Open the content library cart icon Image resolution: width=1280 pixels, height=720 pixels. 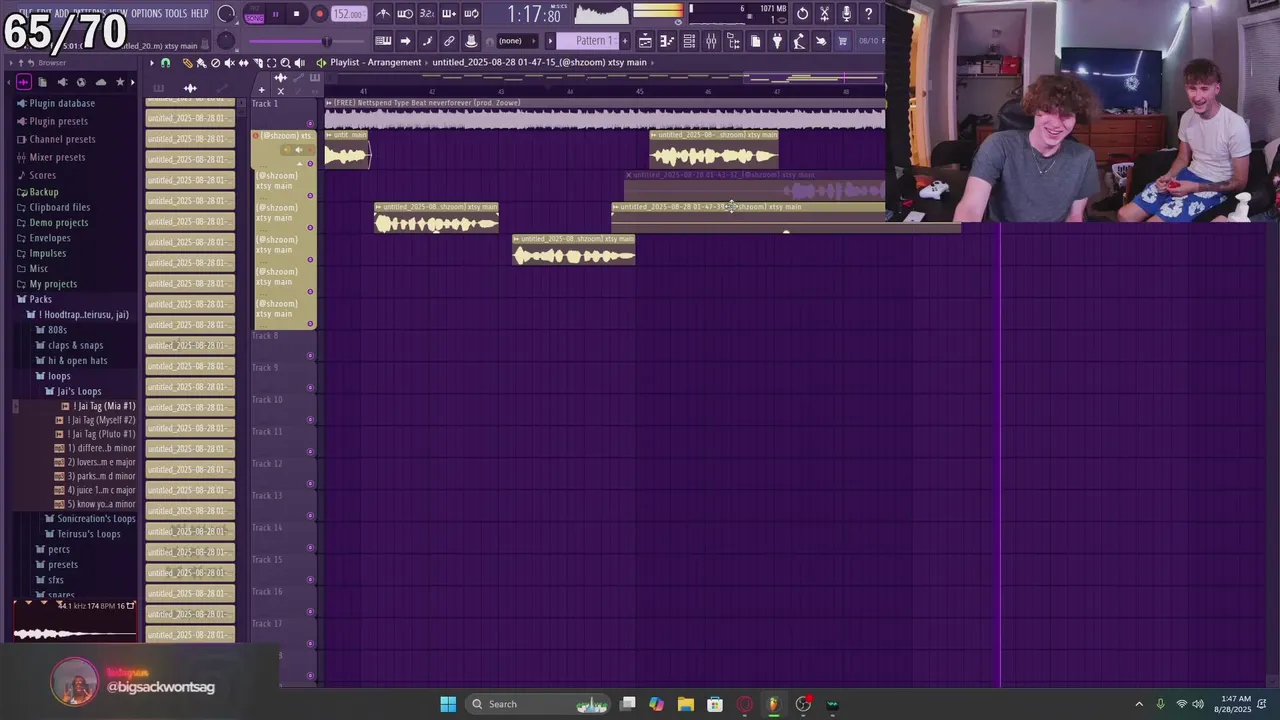[x=843, y=41]
